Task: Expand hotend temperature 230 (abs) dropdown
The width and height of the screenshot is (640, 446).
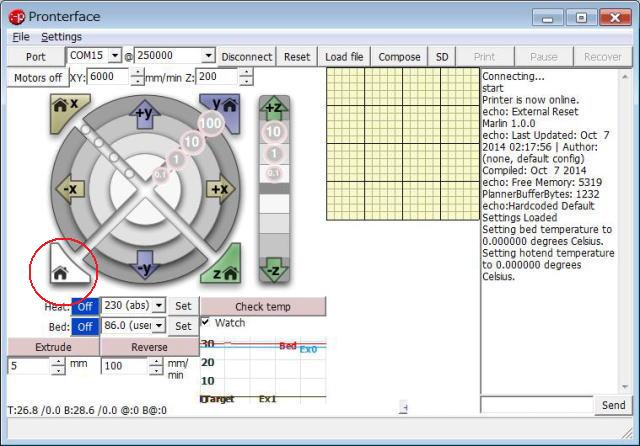Action: [159, 305]
